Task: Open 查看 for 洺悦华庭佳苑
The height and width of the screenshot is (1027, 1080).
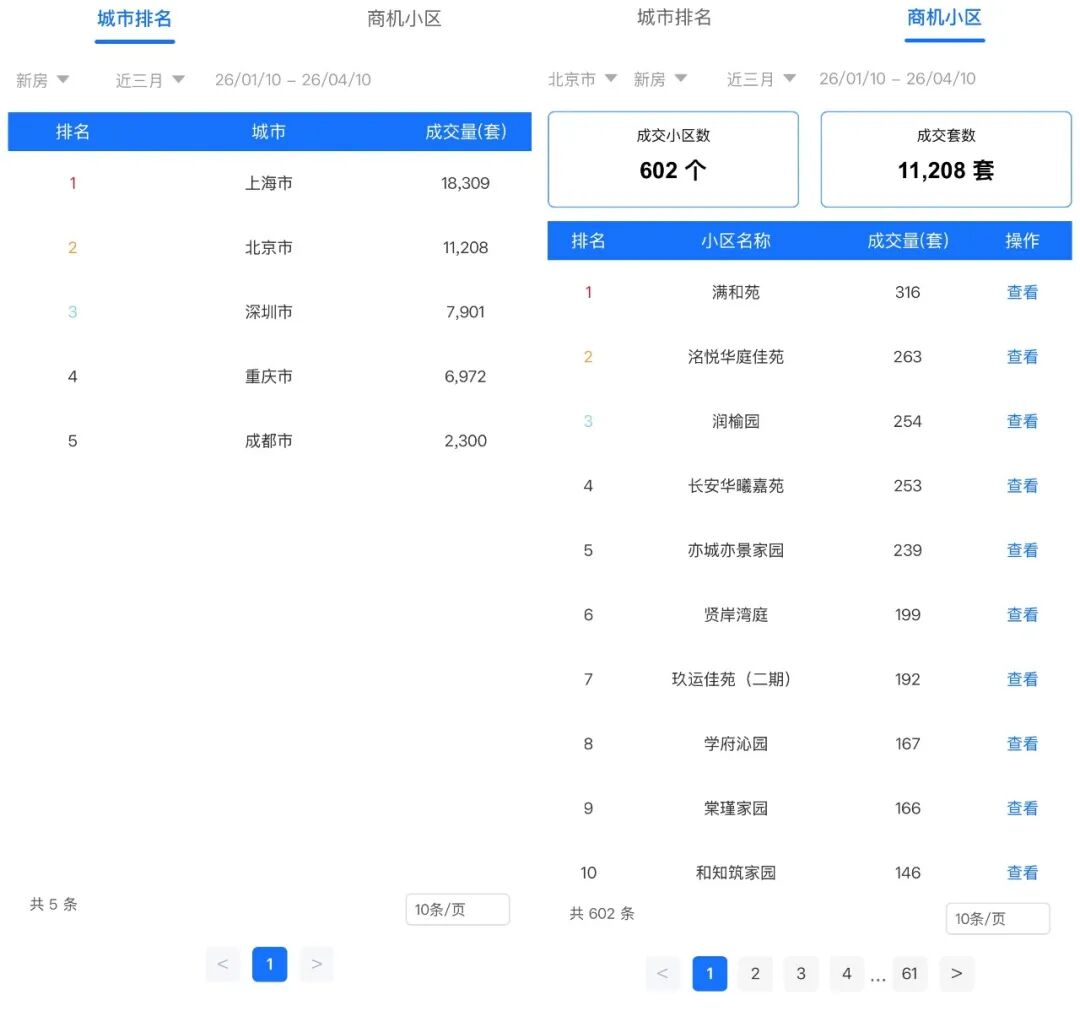Action: click(1022, 357)
